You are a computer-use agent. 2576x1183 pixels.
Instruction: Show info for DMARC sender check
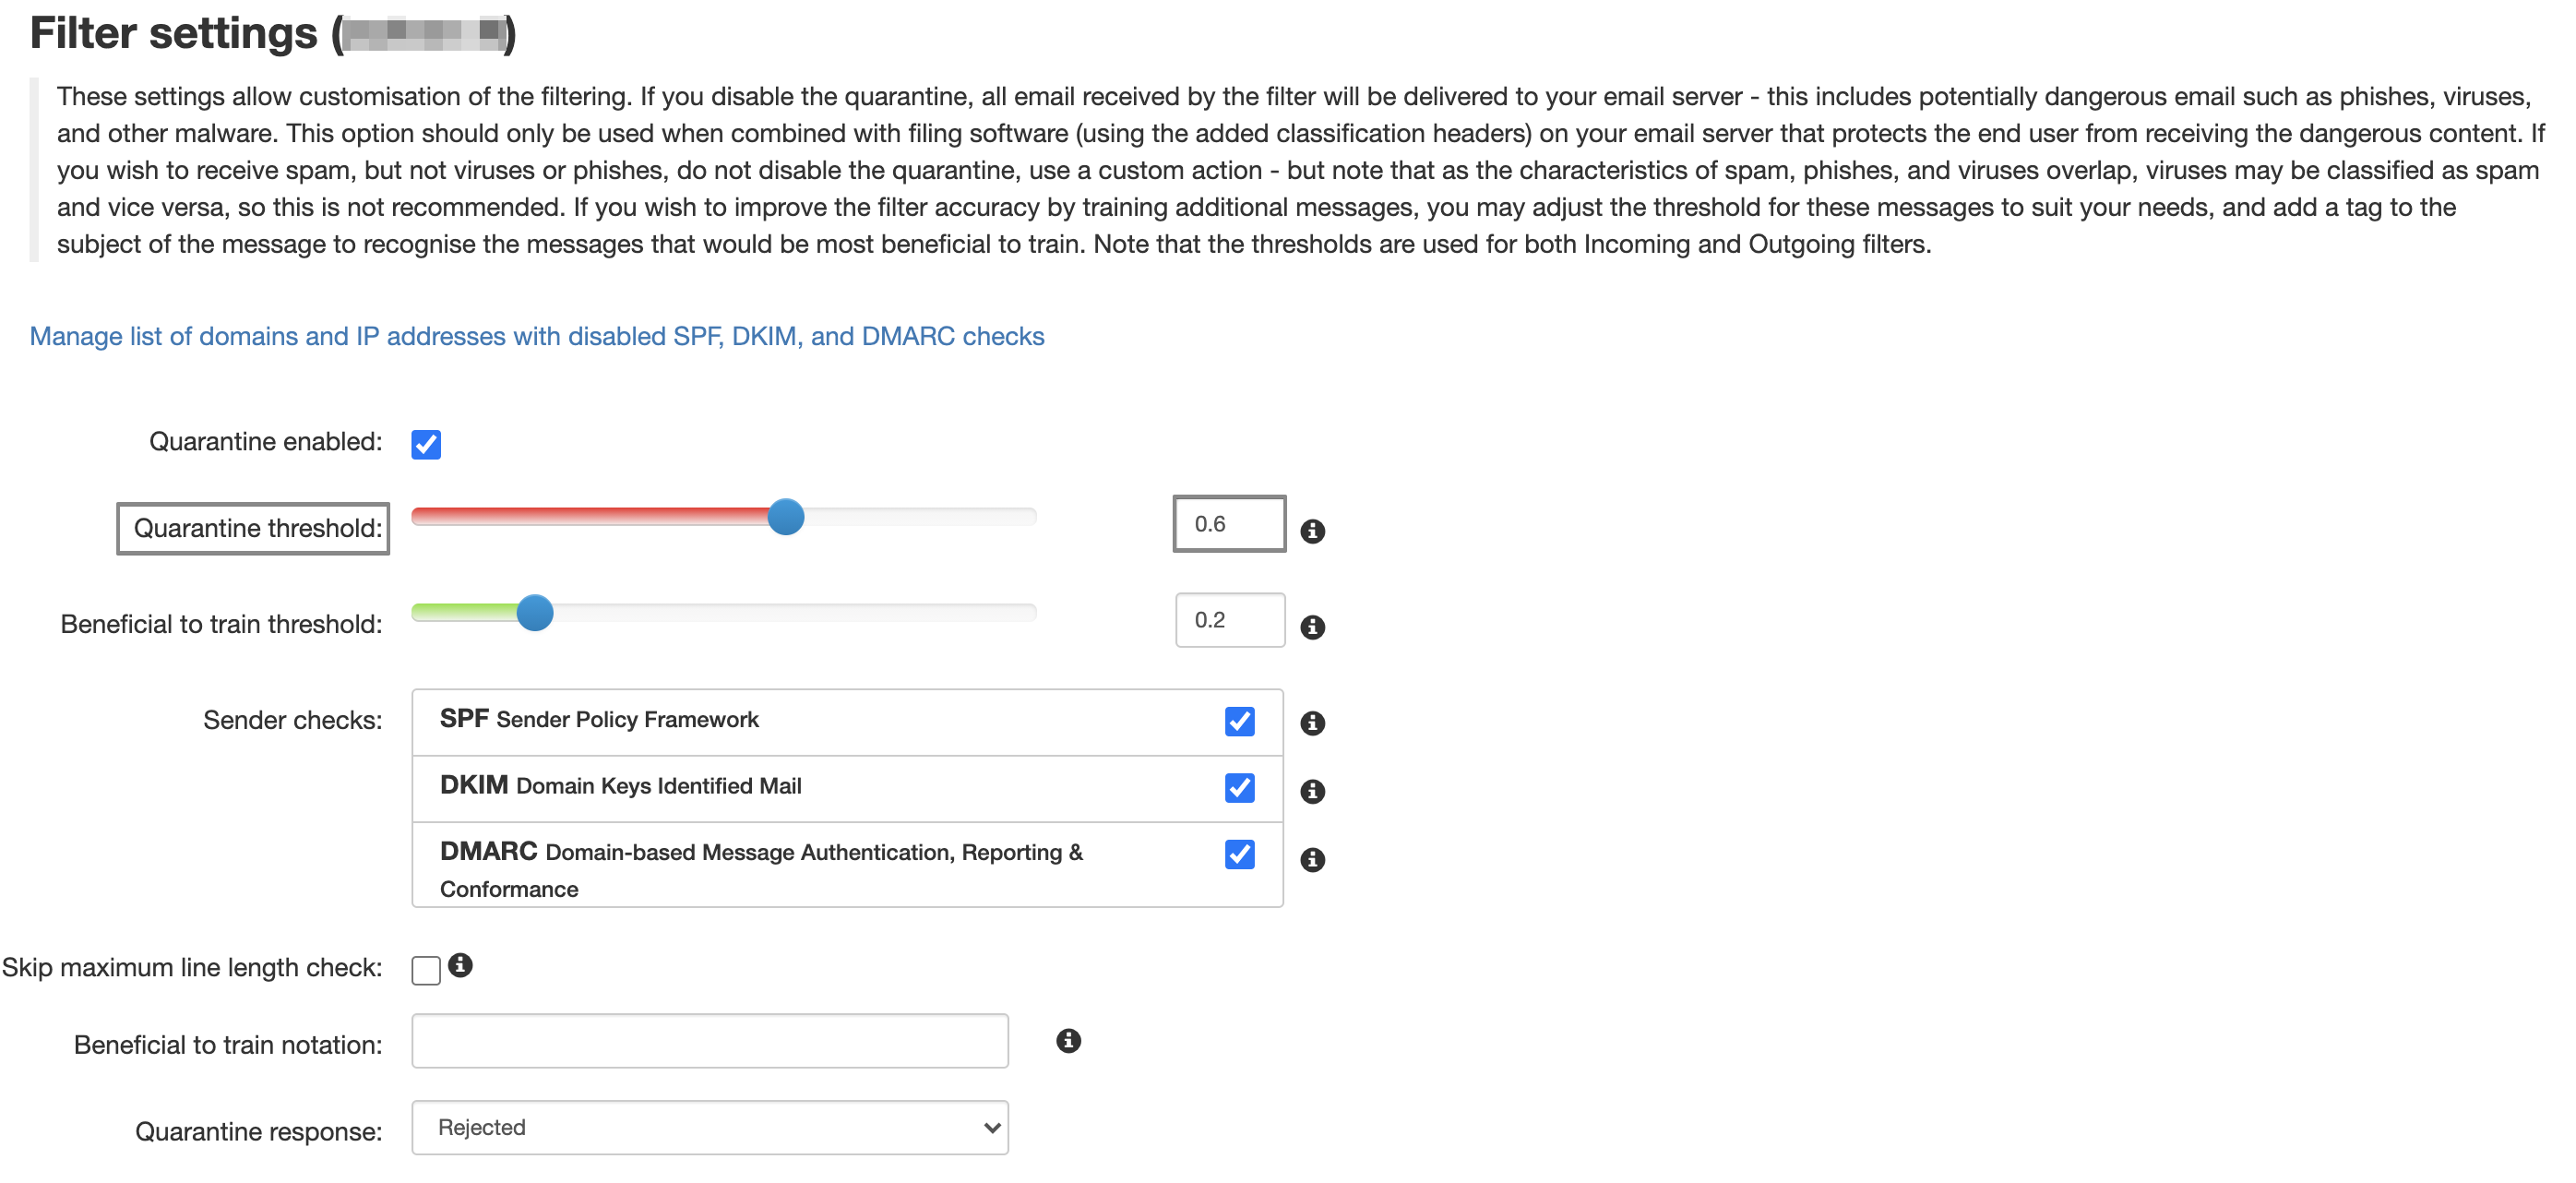[x=1312, y=859]
